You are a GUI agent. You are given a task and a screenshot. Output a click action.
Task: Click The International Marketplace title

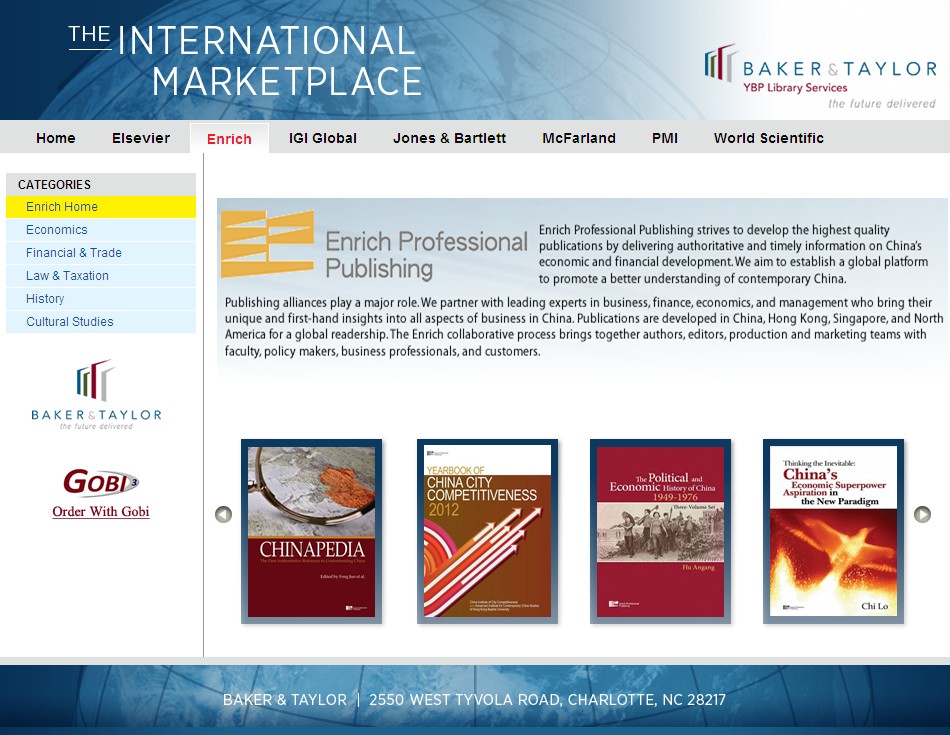tap(245, 61)
